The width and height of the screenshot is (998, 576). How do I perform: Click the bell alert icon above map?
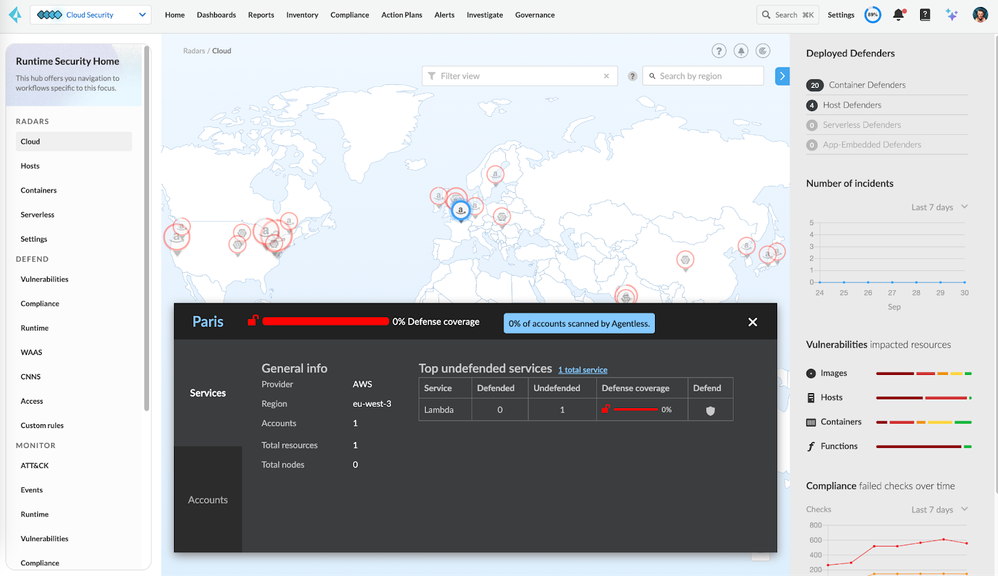click(741, 51)
